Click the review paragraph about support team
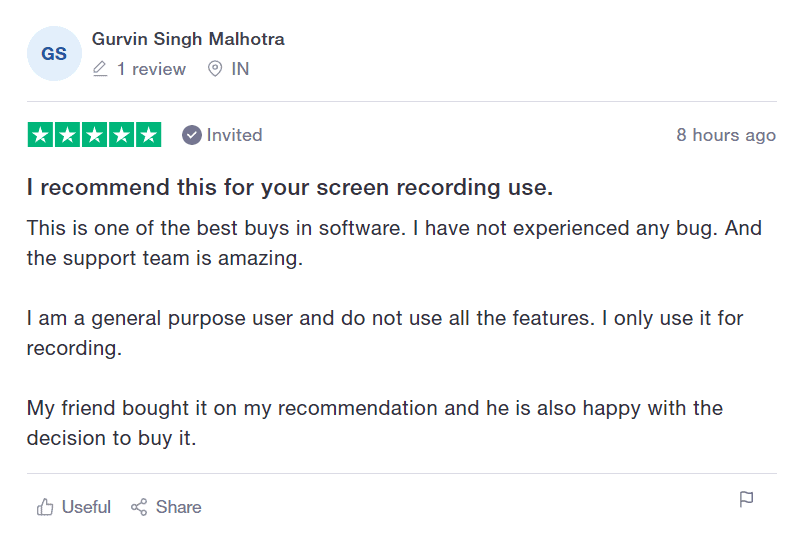 click(x=394, y=243)
